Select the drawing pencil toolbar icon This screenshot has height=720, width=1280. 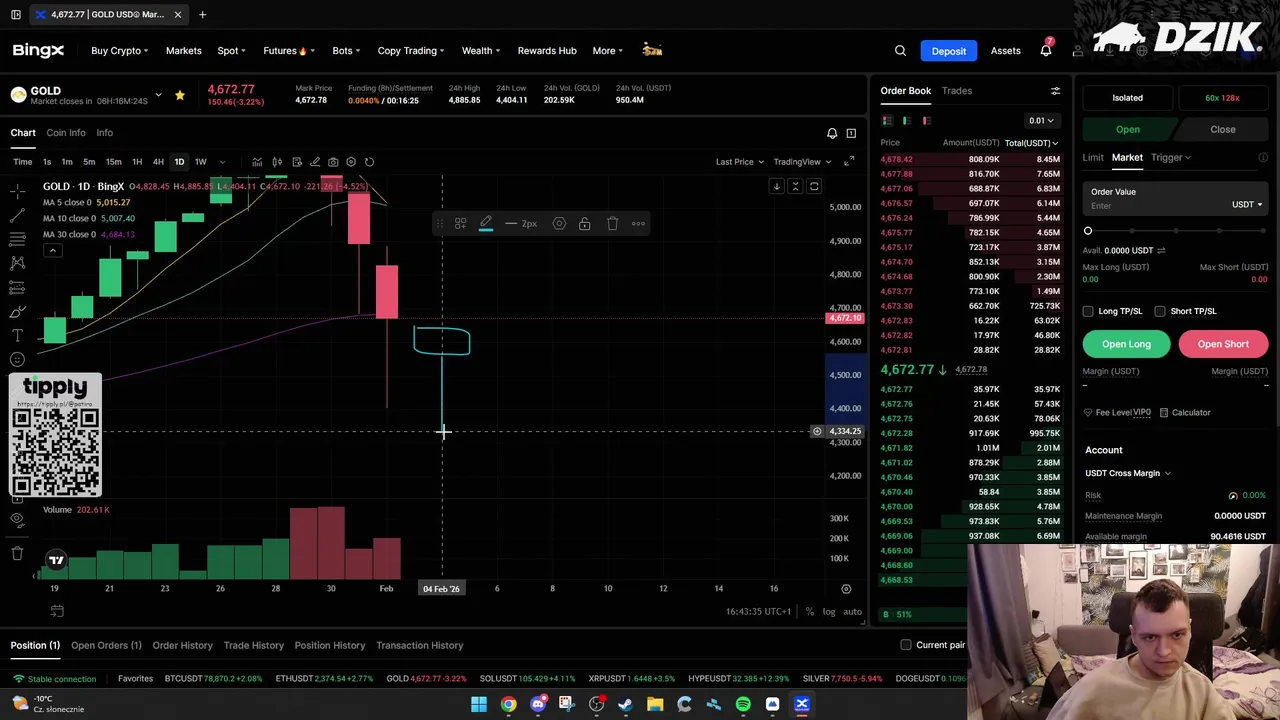tap(315, 162)
